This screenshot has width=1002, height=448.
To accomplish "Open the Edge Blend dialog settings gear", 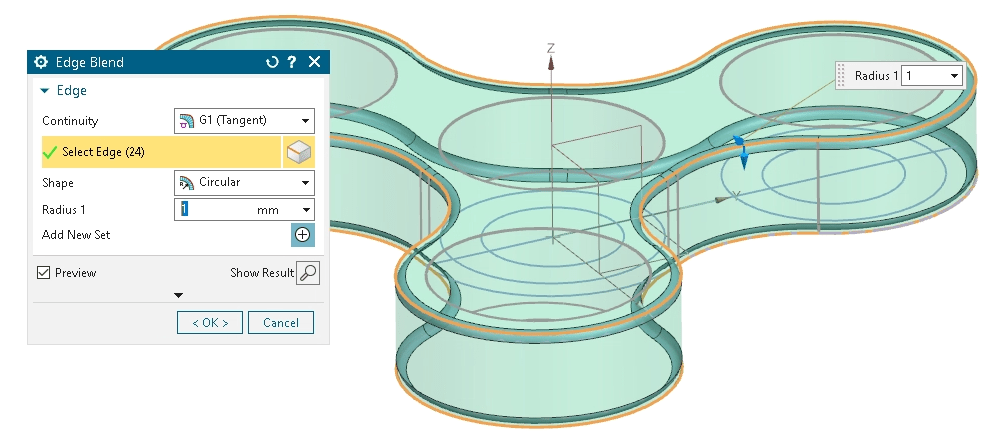I will point(41,62).
